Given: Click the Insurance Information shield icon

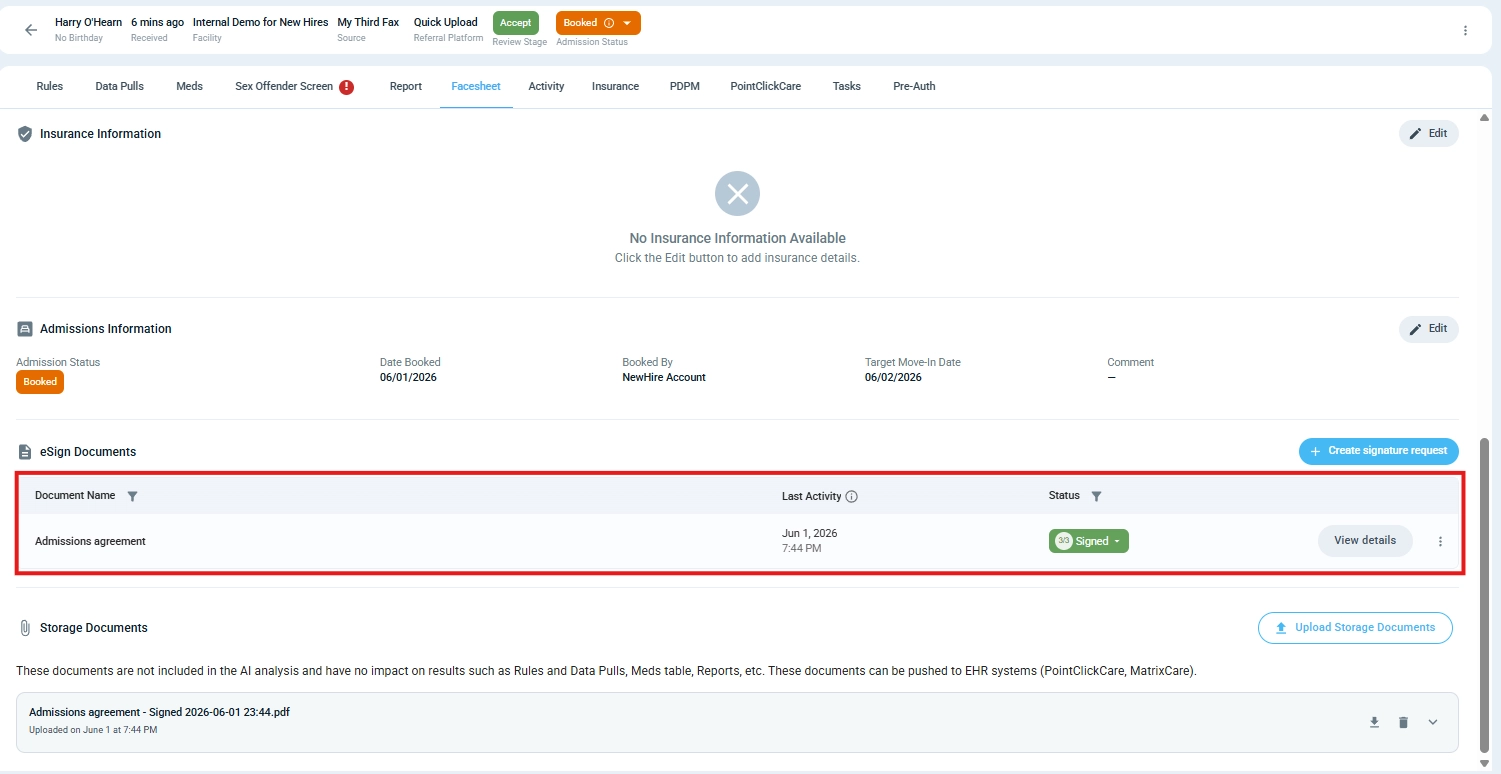Looking at the screenshot, I should tap(25, 134).
